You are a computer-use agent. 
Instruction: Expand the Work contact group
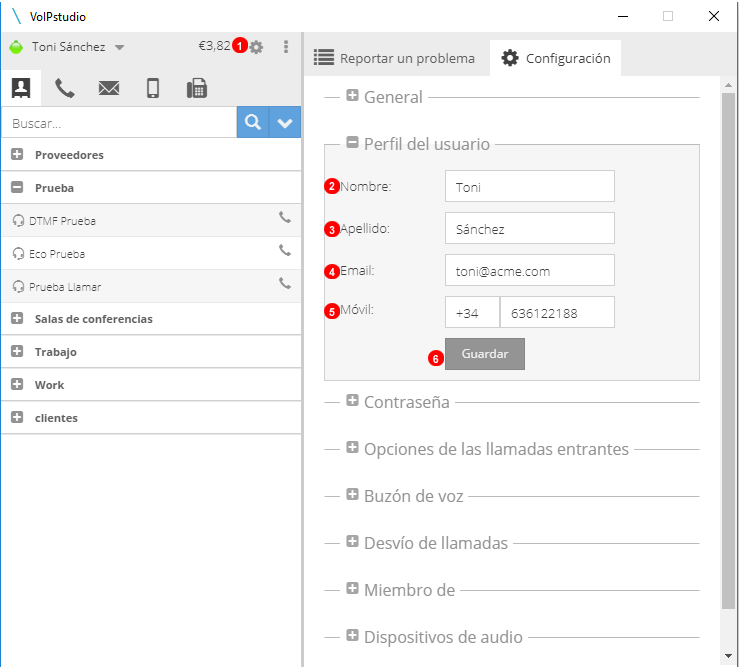point(17,384)
